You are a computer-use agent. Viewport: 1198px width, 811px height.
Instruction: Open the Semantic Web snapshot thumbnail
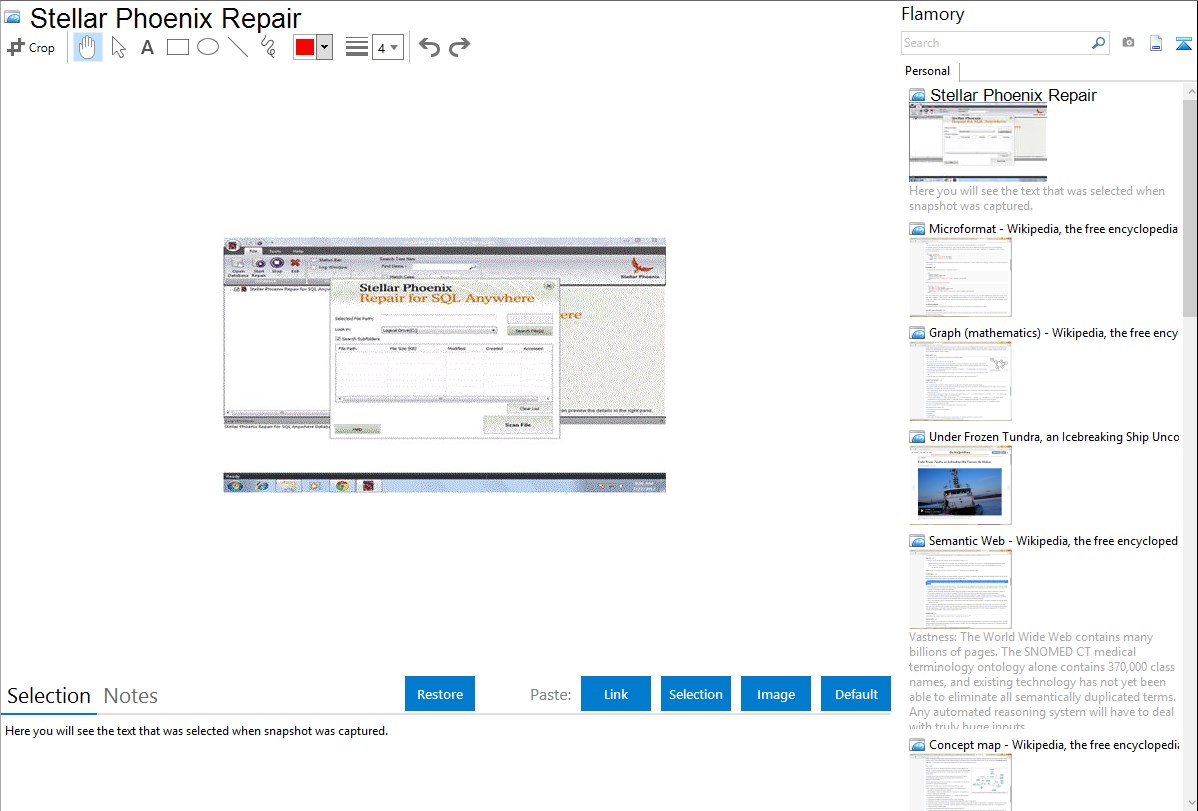click(x=960, y=589)
